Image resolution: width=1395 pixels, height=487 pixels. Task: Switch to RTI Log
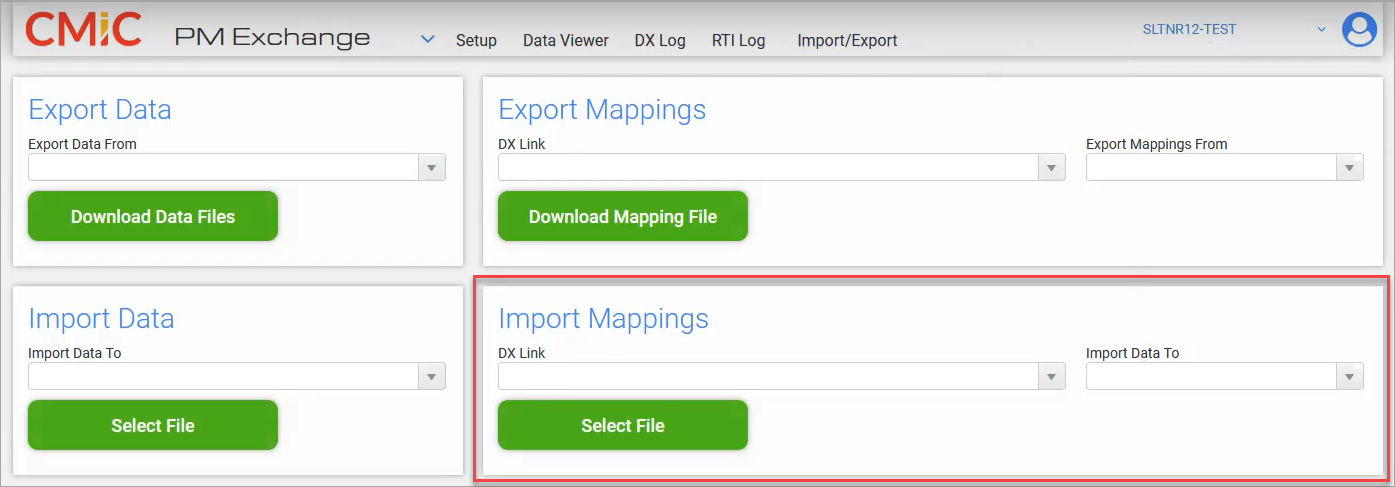point(738,41)
